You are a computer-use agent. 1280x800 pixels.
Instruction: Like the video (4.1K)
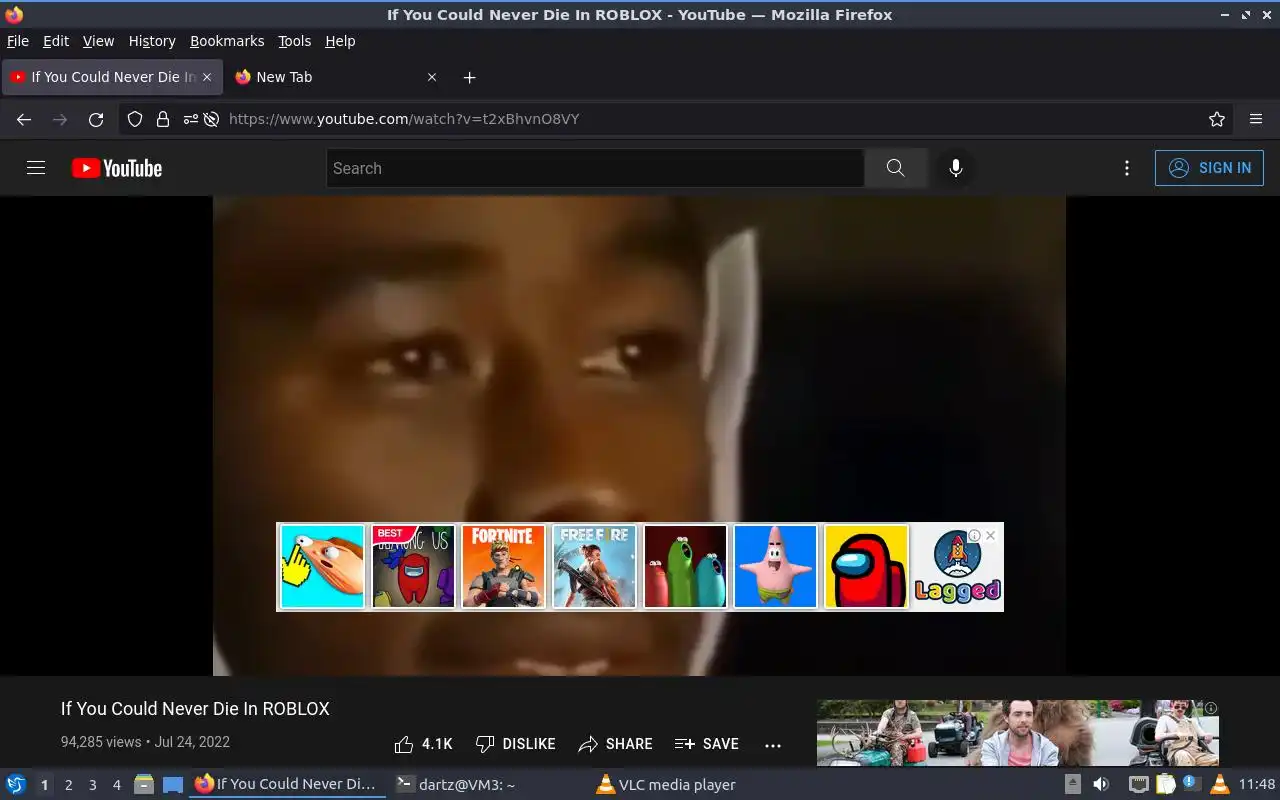[x=423, y=744]
